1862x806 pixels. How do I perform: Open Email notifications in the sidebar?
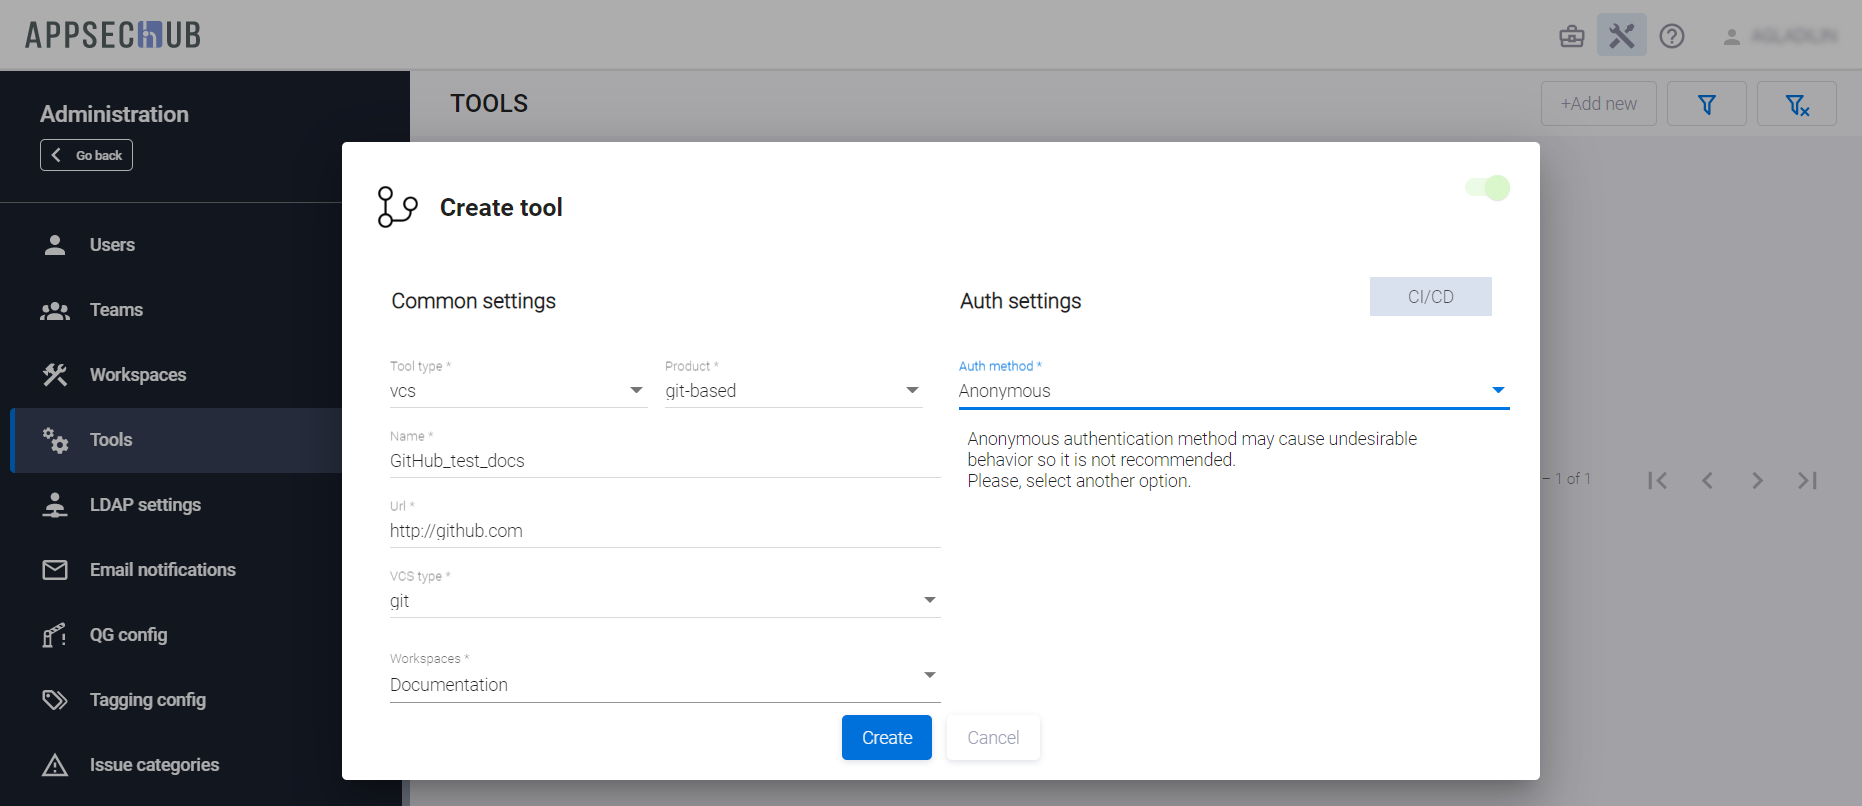click(162, 570)
